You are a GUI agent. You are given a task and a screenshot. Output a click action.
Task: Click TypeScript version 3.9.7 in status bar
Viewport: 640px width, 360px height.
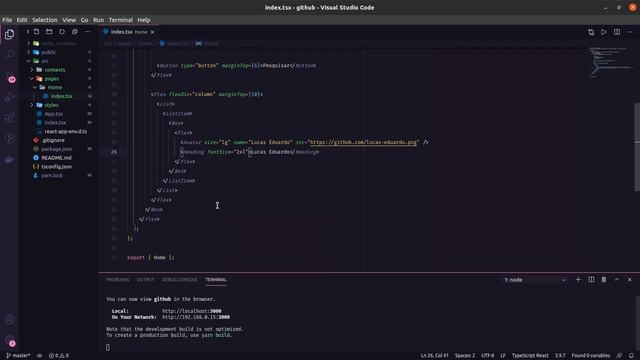(x=560, y=356)
